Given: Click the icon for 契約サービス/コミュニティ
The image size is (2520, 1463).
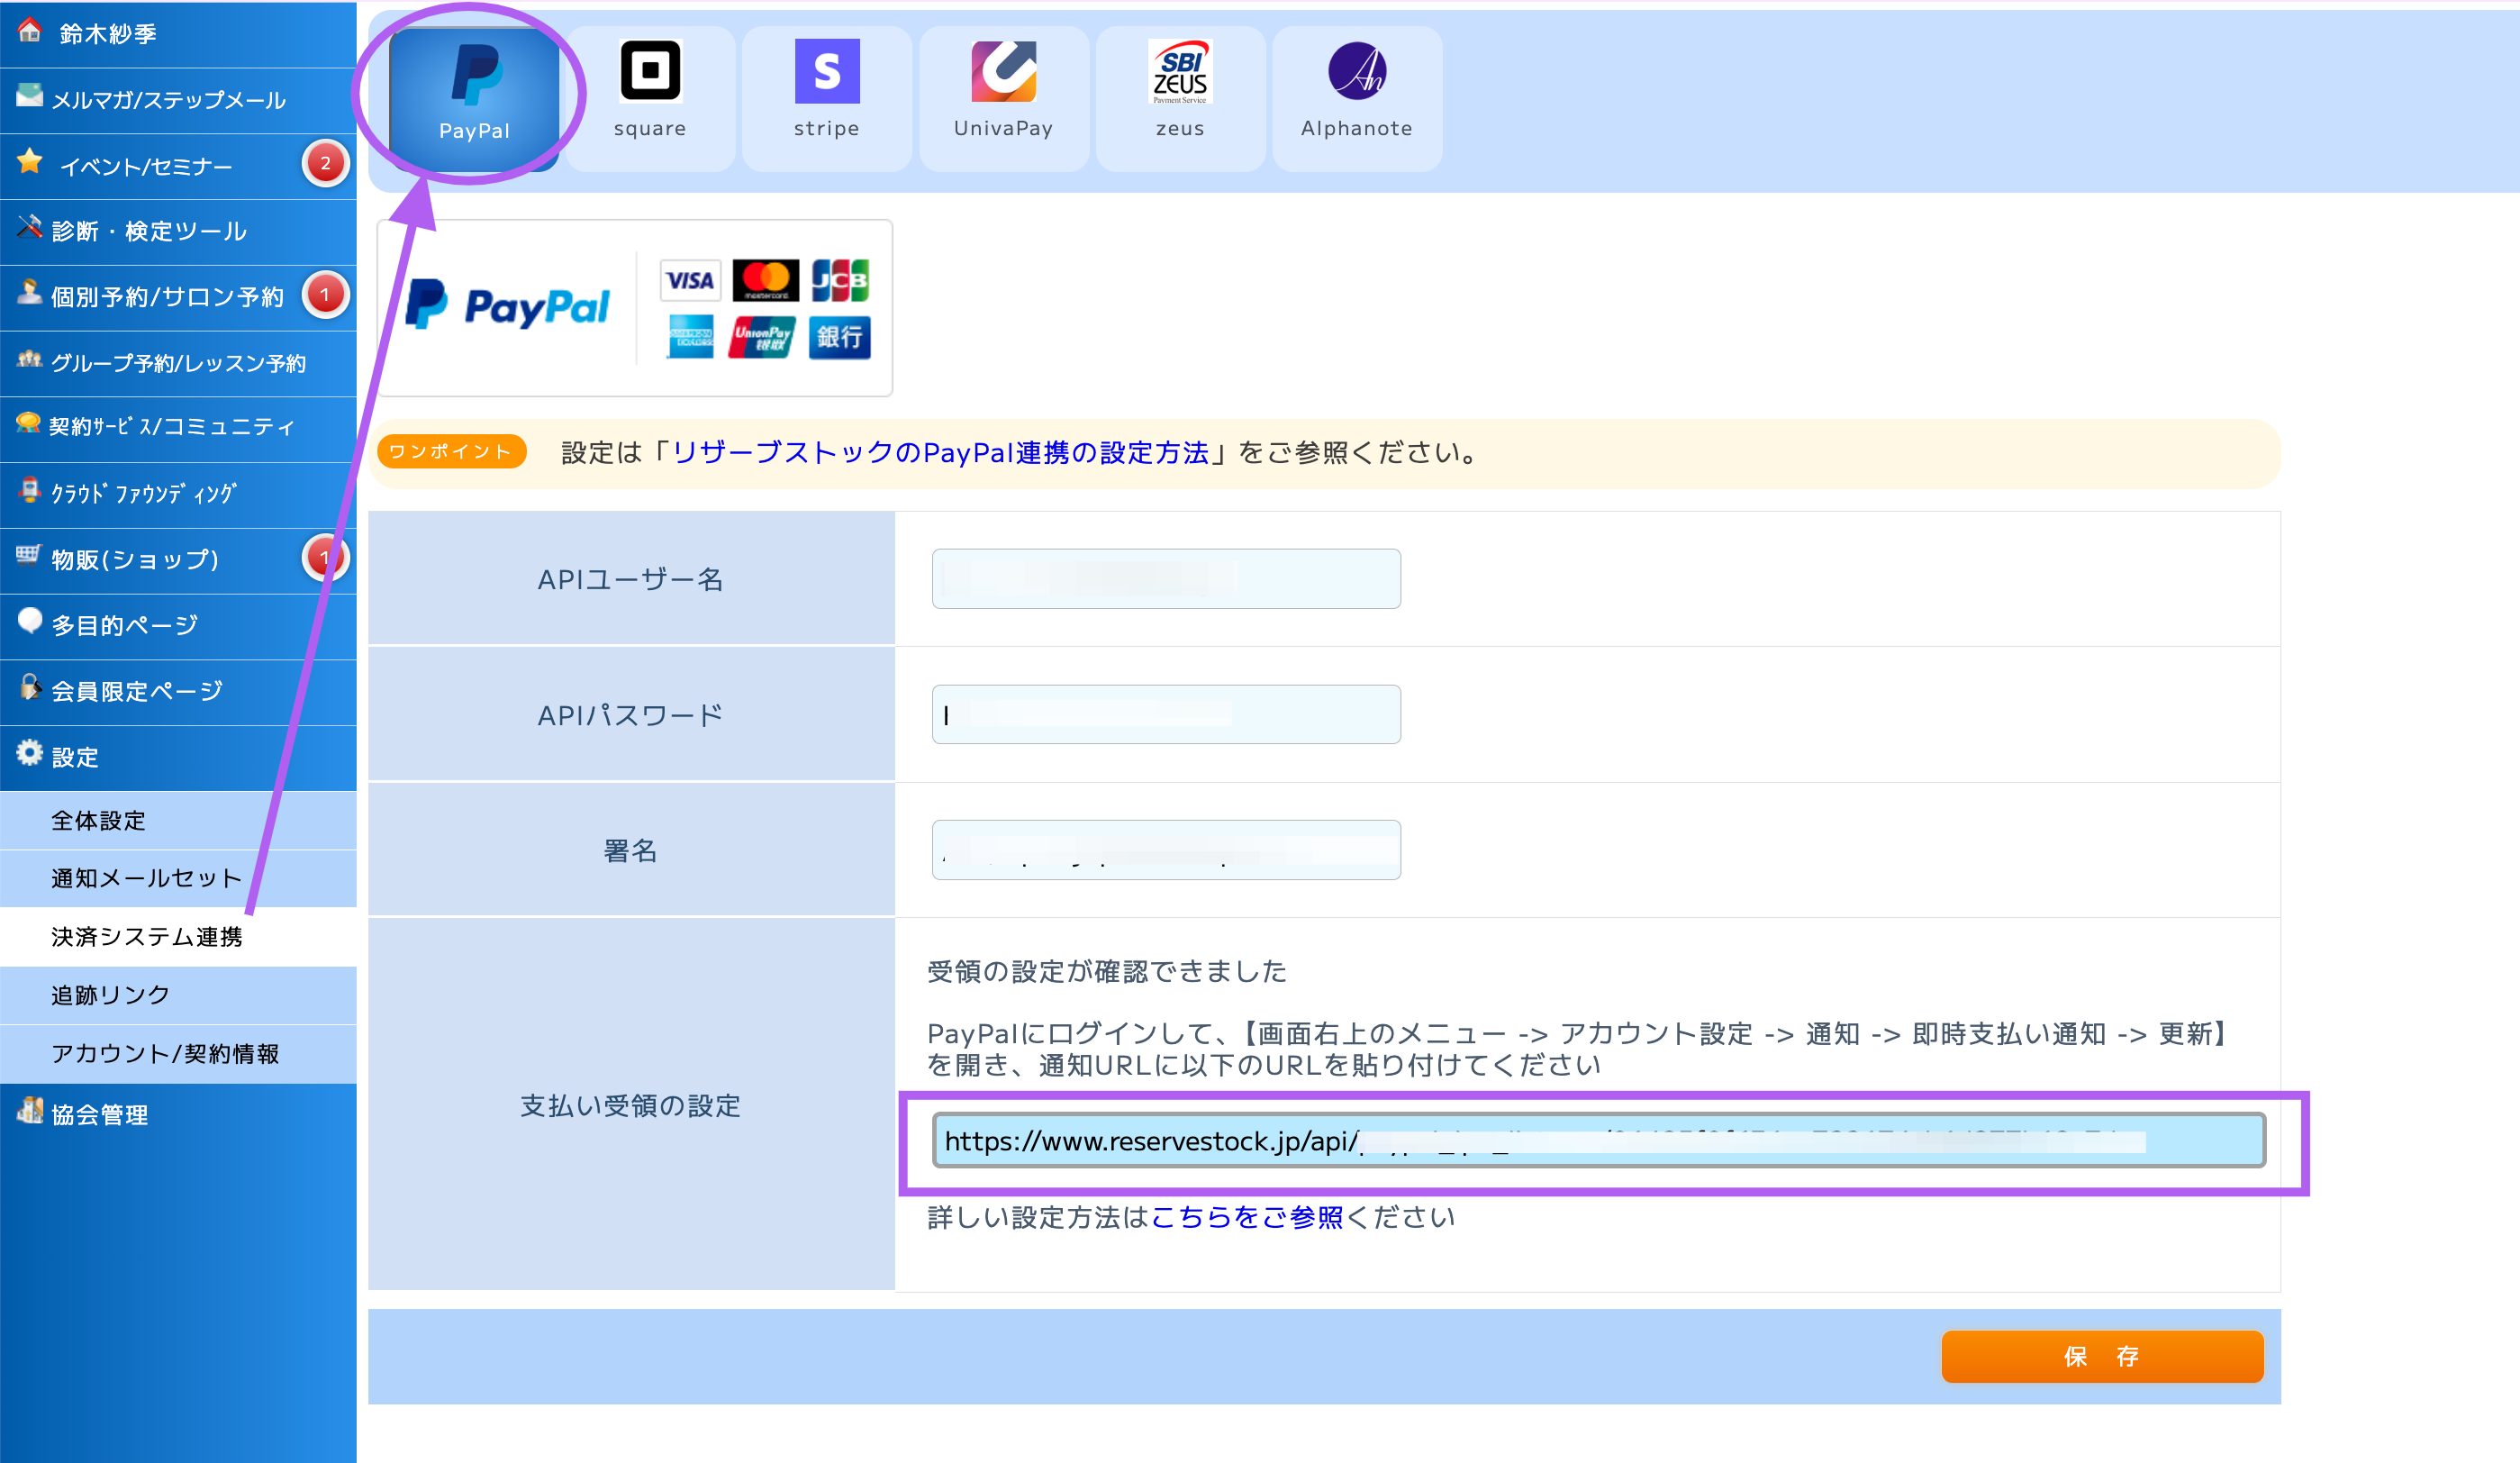Looking at the screenshot, I should [x=29, y=424].
